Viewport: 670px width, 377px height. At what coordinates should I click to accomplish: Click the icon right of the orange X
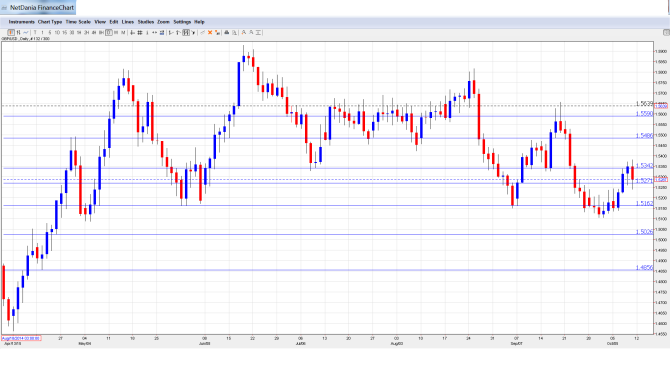[x=217, y=32]
